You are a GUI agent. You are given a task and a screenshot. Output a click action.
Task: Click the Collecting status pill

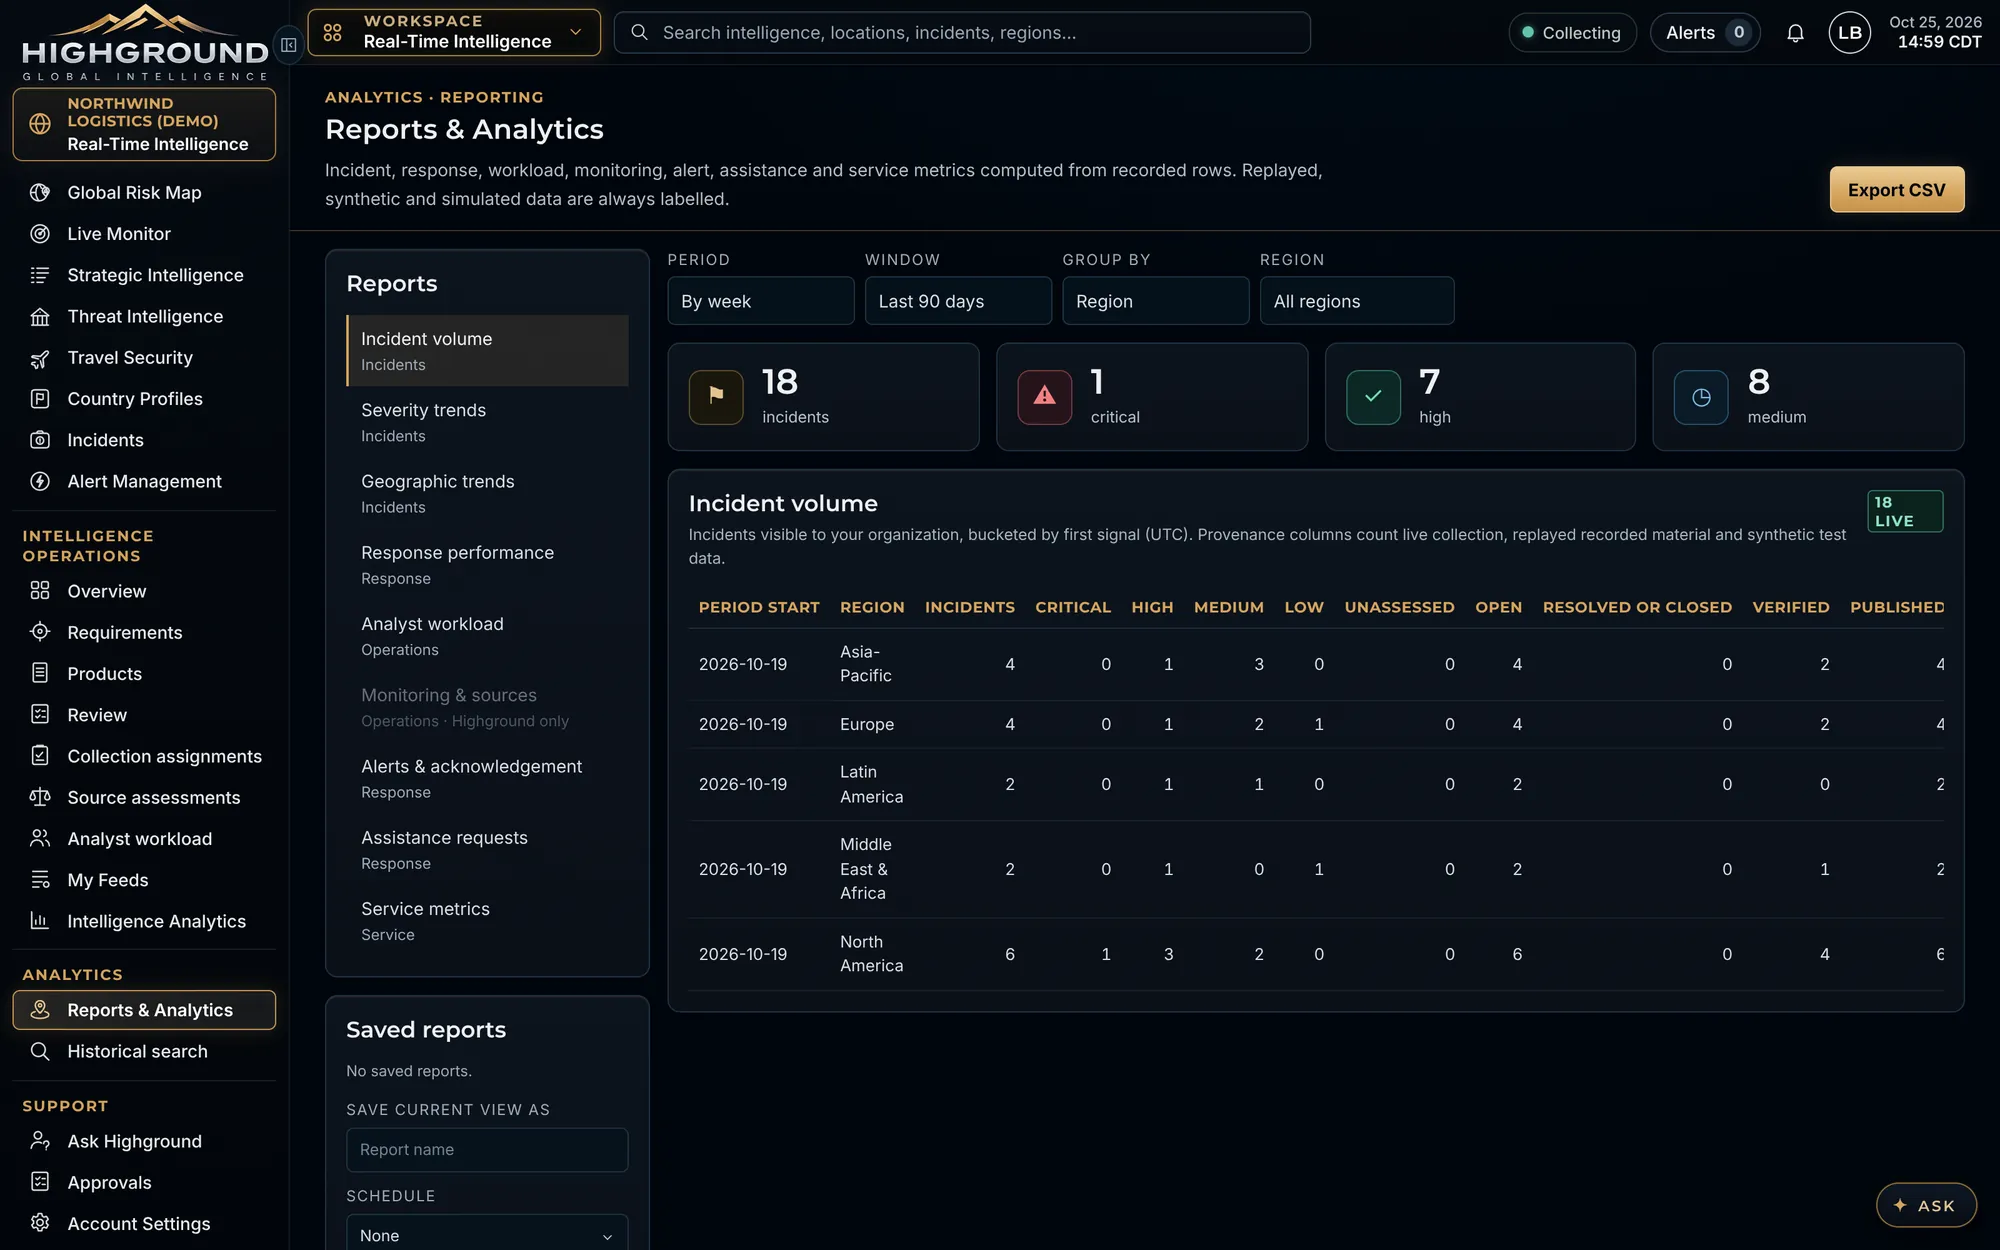pyautogui.click(x=1572, y=33)
